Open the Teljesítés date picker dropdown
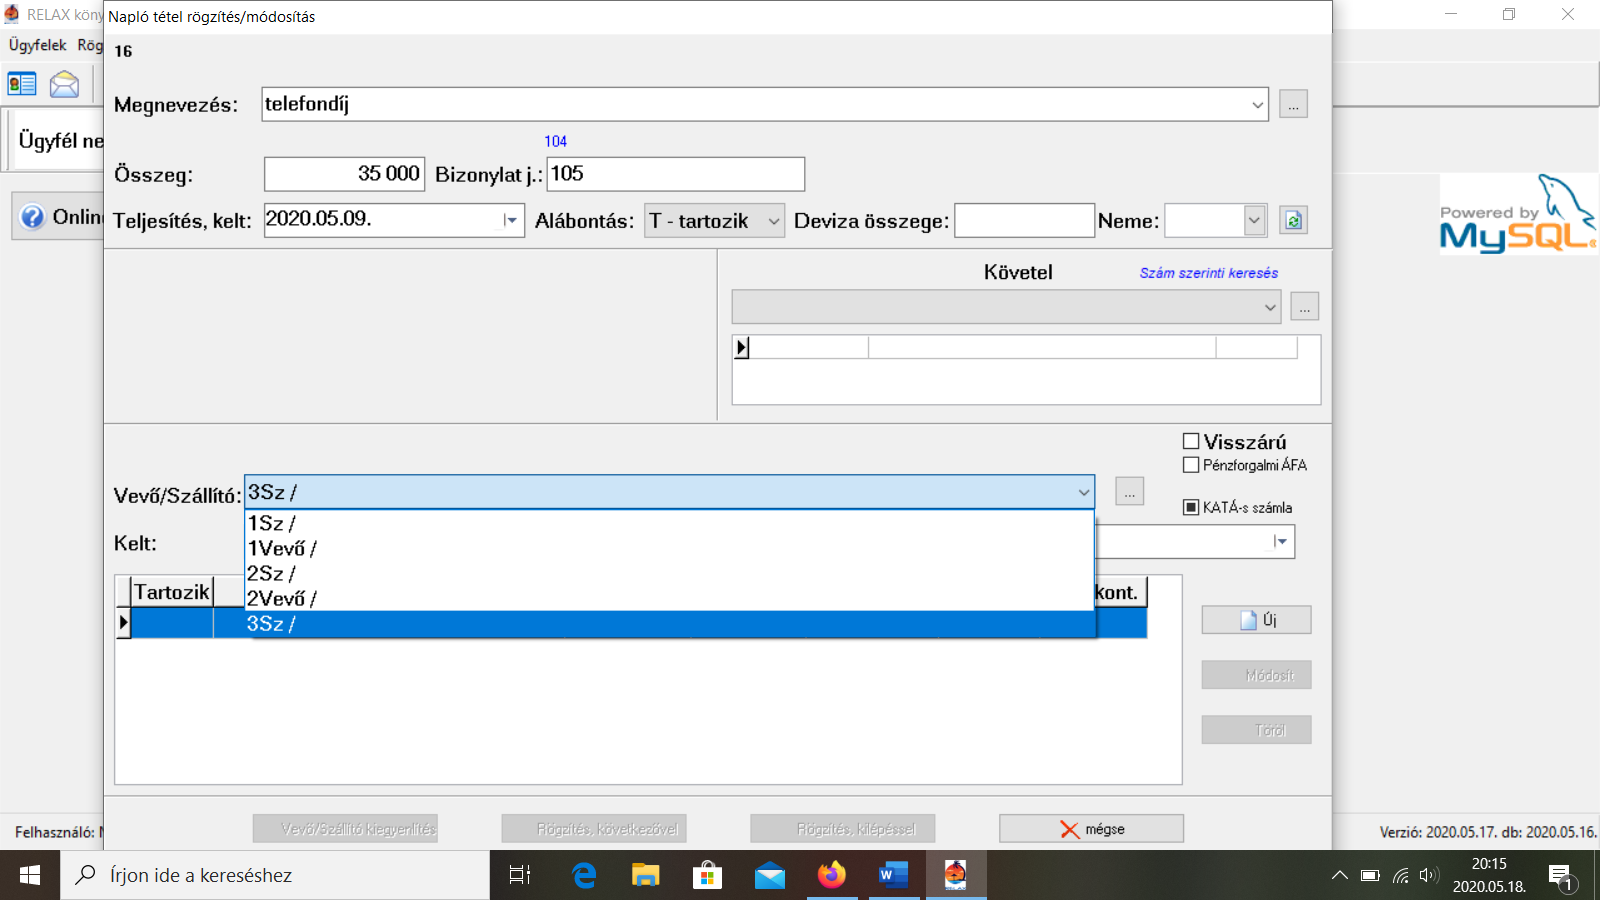 click(511, 220)
